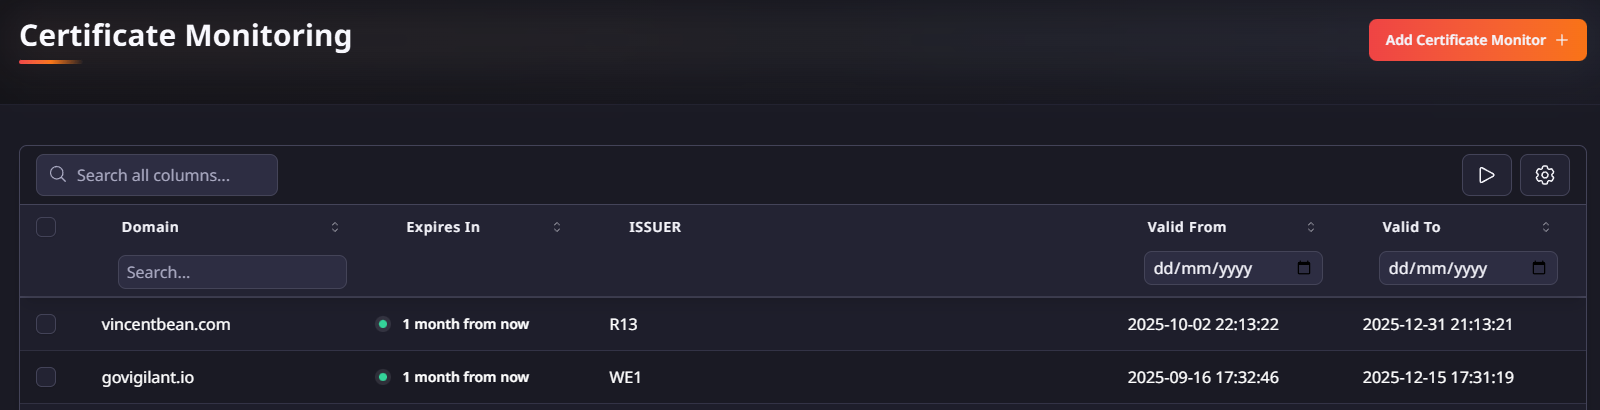Click the Domain filter search box
Image resolution: width=1600 pixels, height=410 pixels.
tap(232, 272)
